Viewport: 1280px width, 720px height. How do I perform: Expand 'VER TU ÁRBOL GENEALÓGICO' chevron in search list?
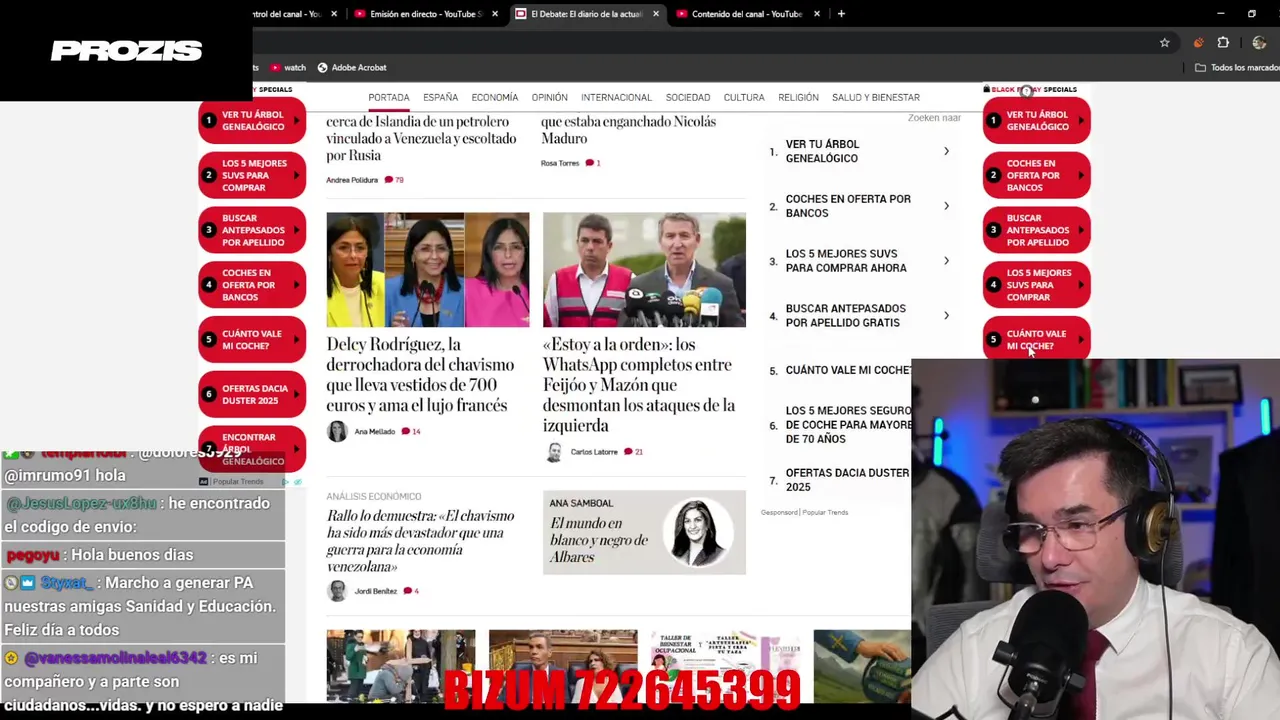coord(946,151)
